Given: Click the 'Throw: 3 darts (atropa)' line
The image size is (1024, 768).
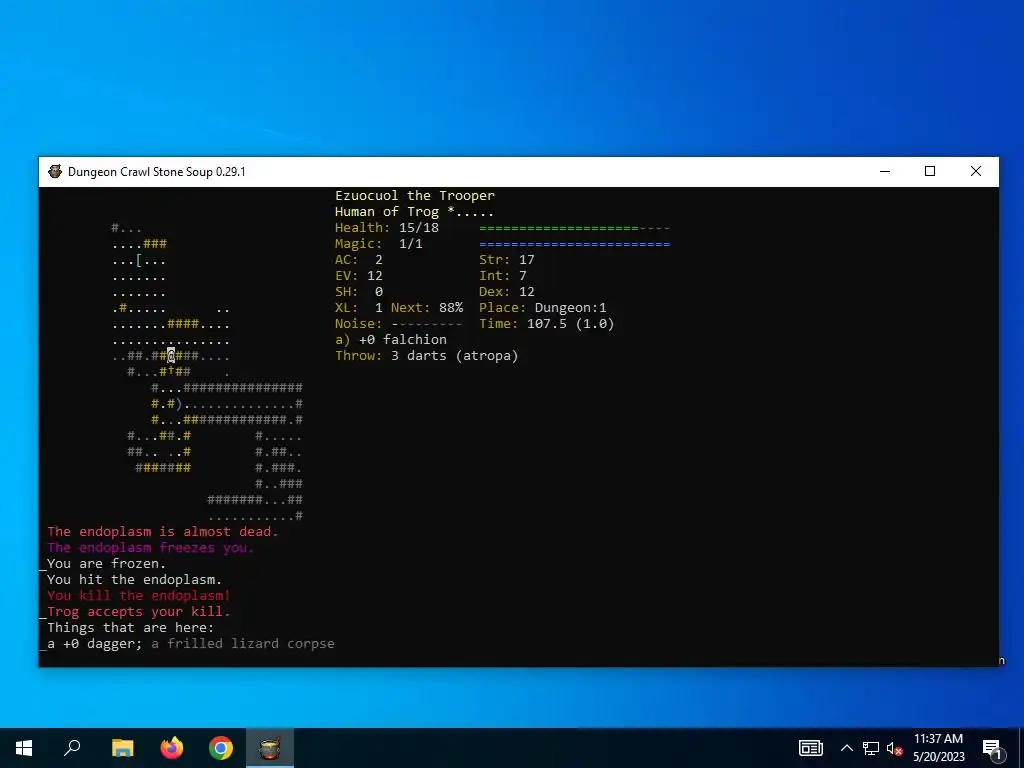Looking at the screenshot, I should point(426,356).
